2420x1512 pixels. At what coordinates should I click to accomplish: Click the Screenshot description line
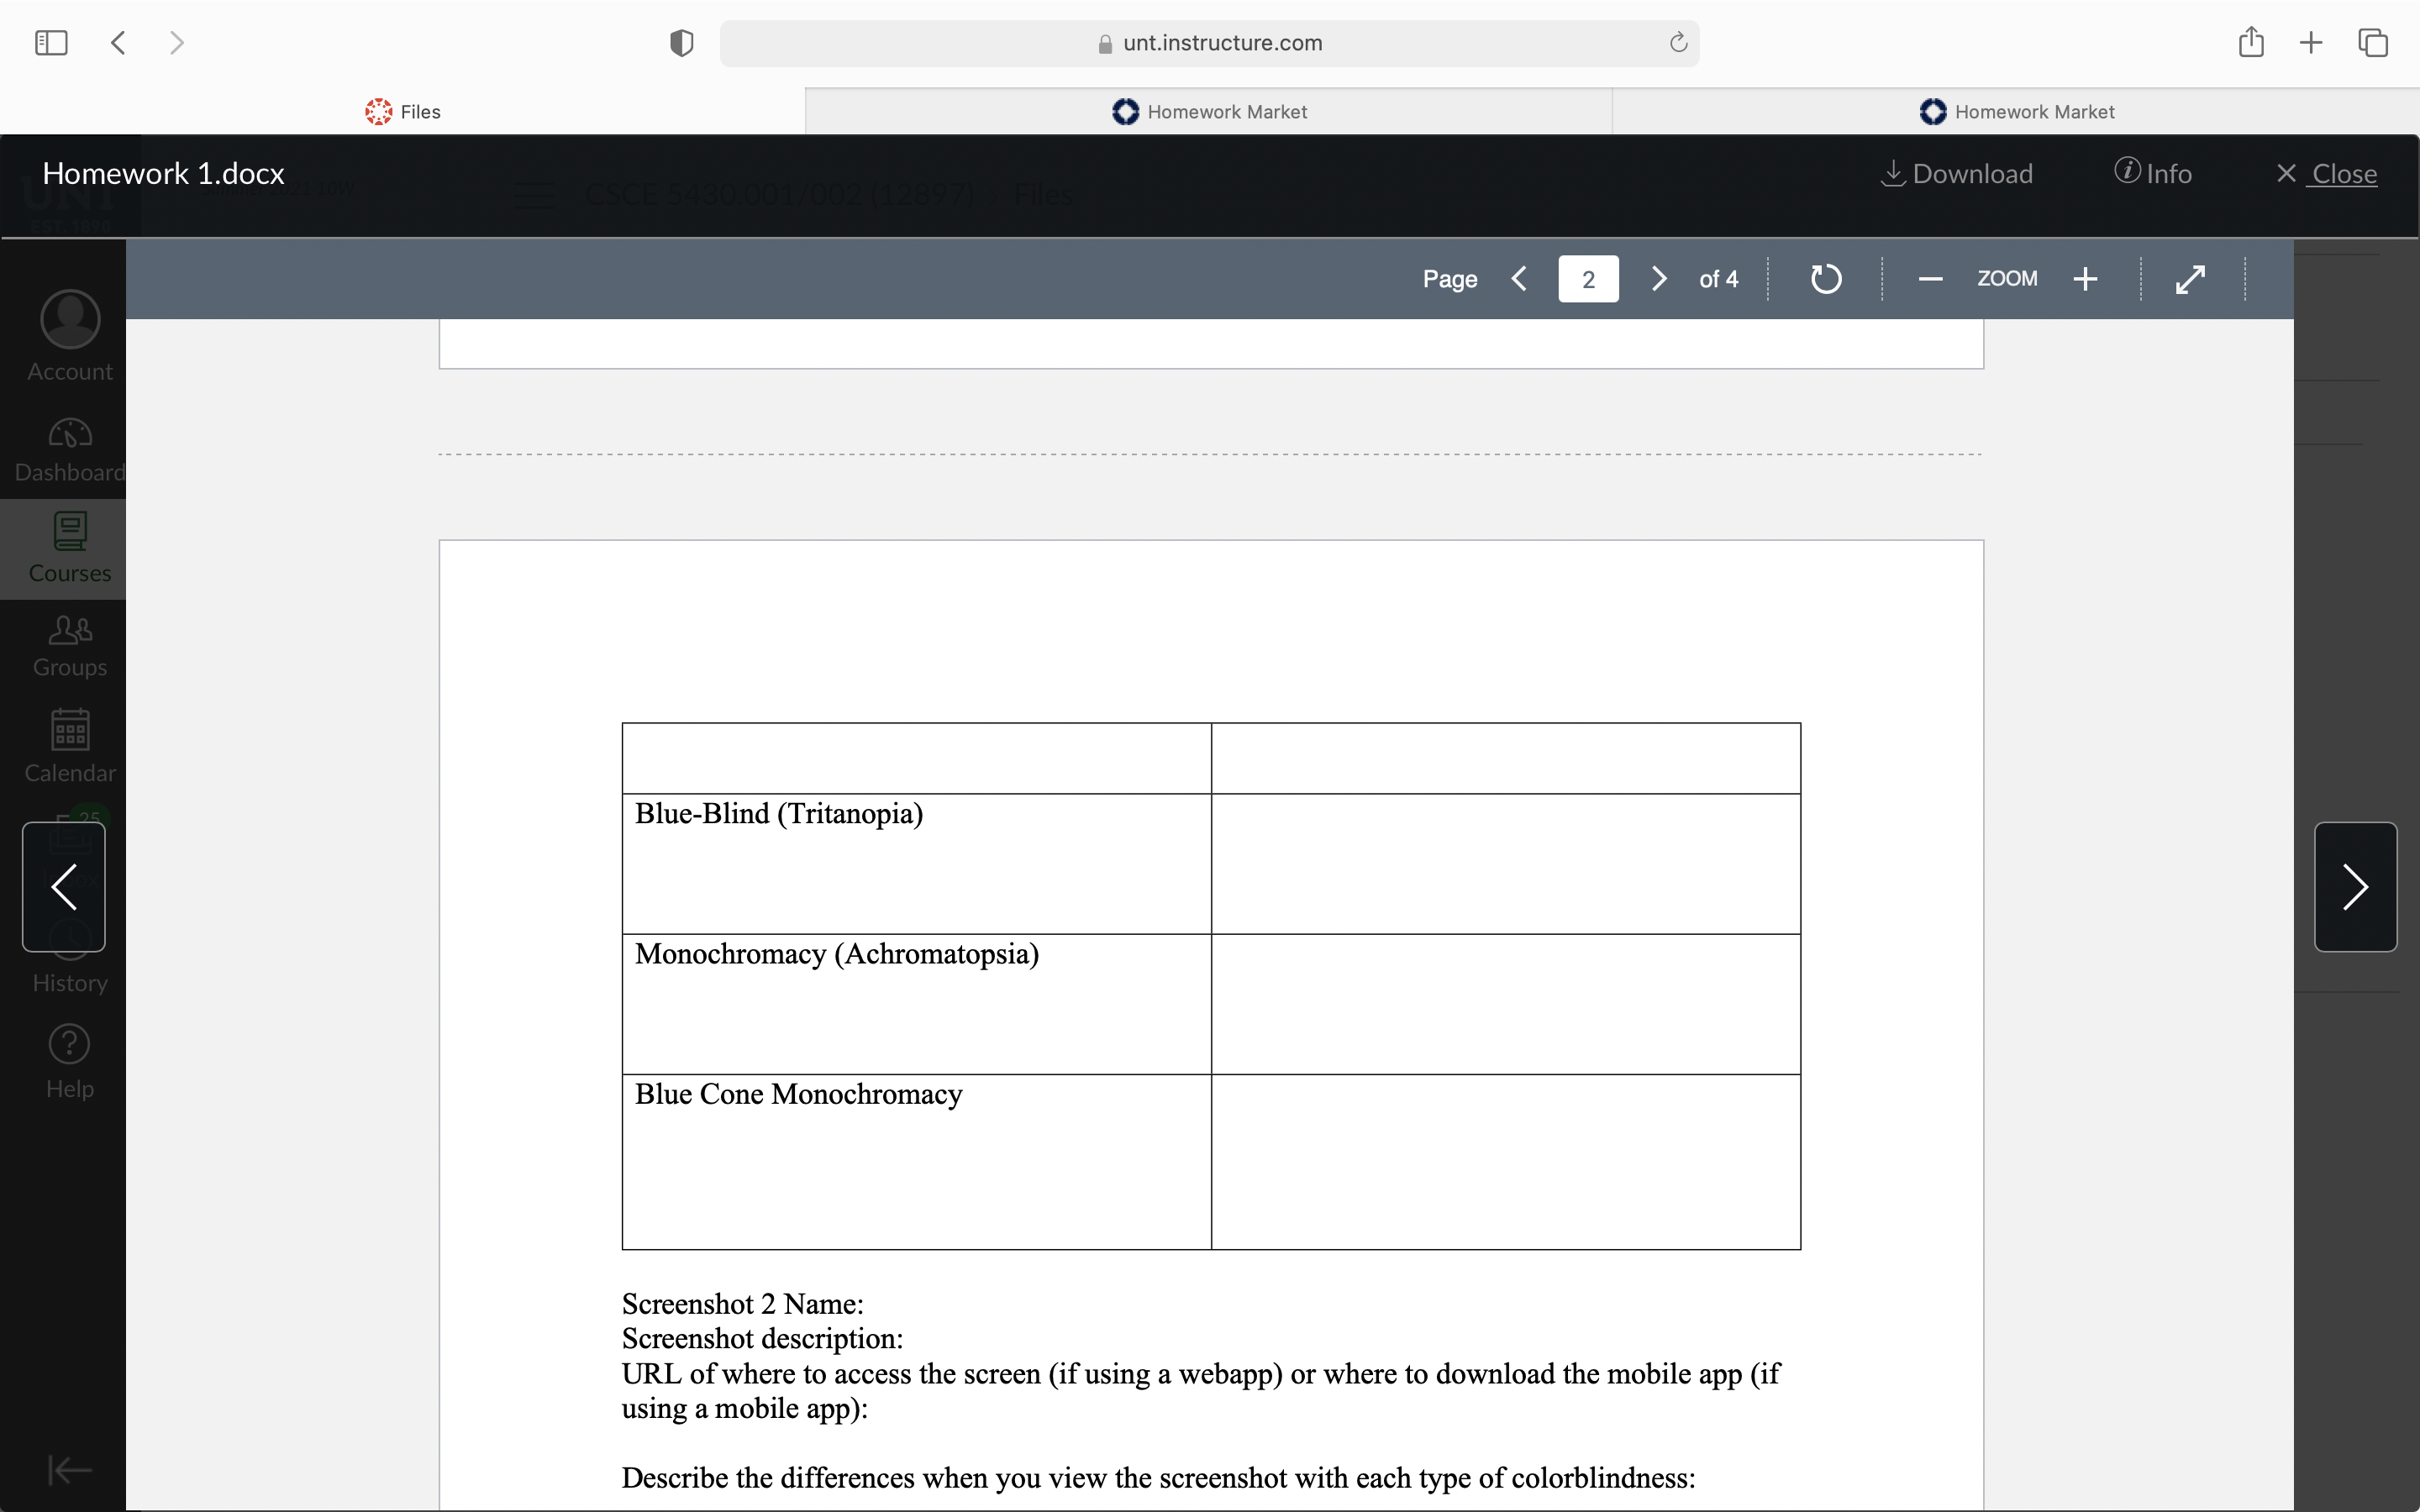[762, 1338]
